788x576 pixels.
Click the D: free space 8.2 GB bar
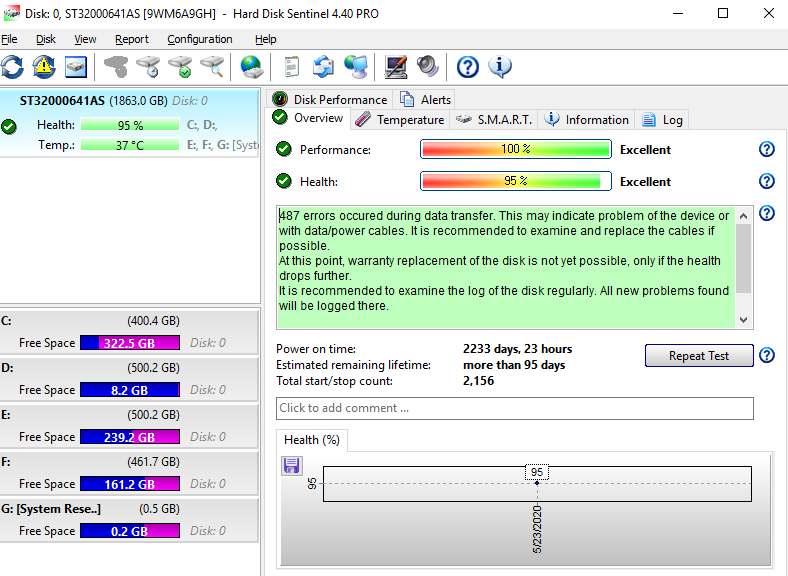[130, 390]
